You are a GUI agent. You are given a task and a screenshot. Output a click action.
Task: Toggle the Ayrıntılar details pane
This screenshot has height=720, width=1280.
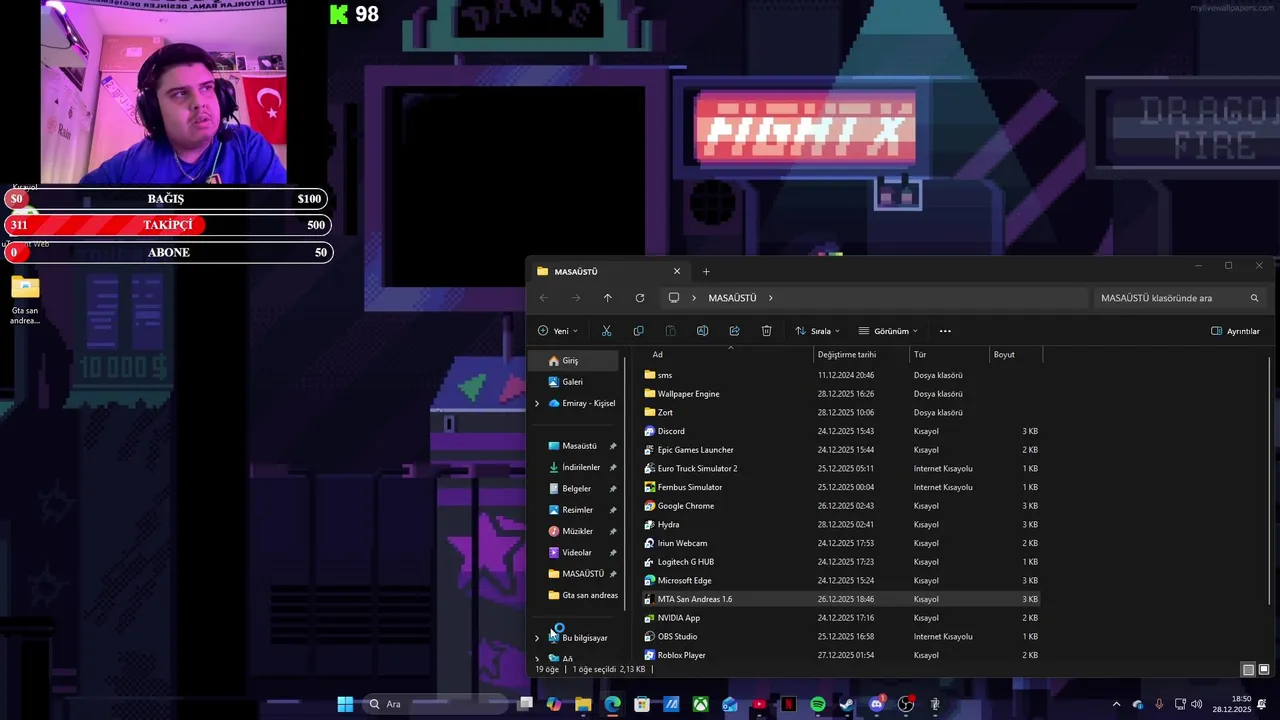(1235, 331)
